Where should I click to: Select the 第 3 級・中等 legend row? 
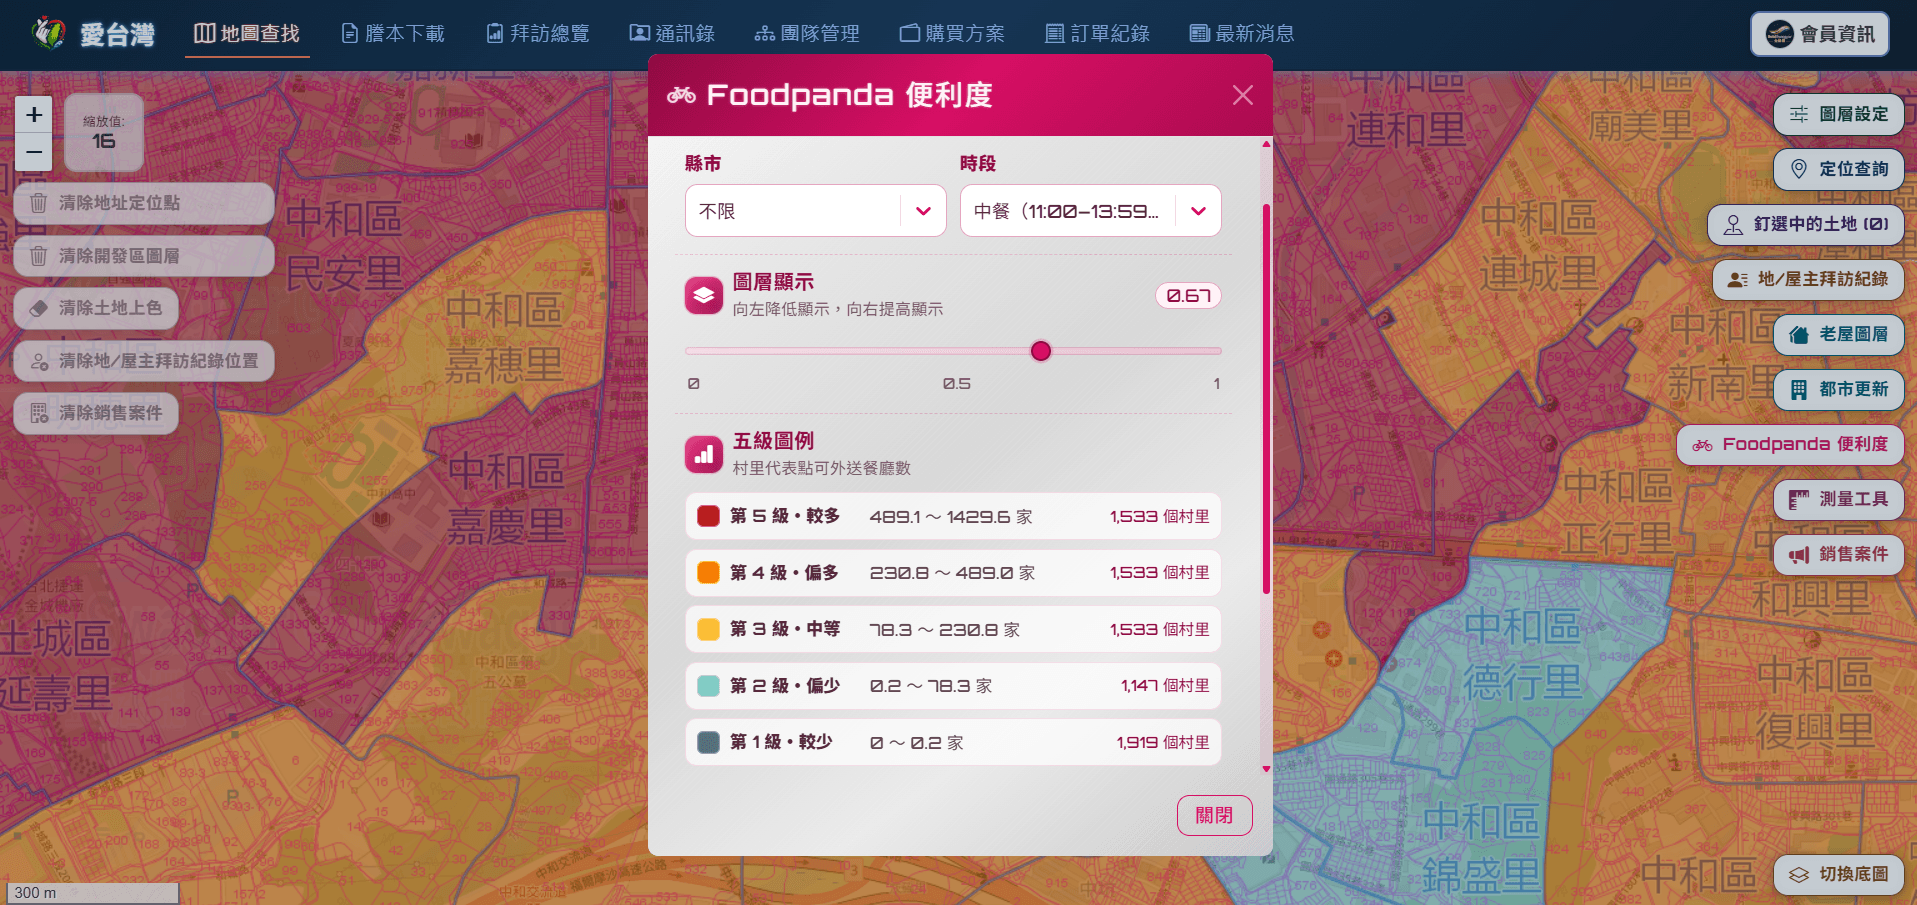coord(953,629)
